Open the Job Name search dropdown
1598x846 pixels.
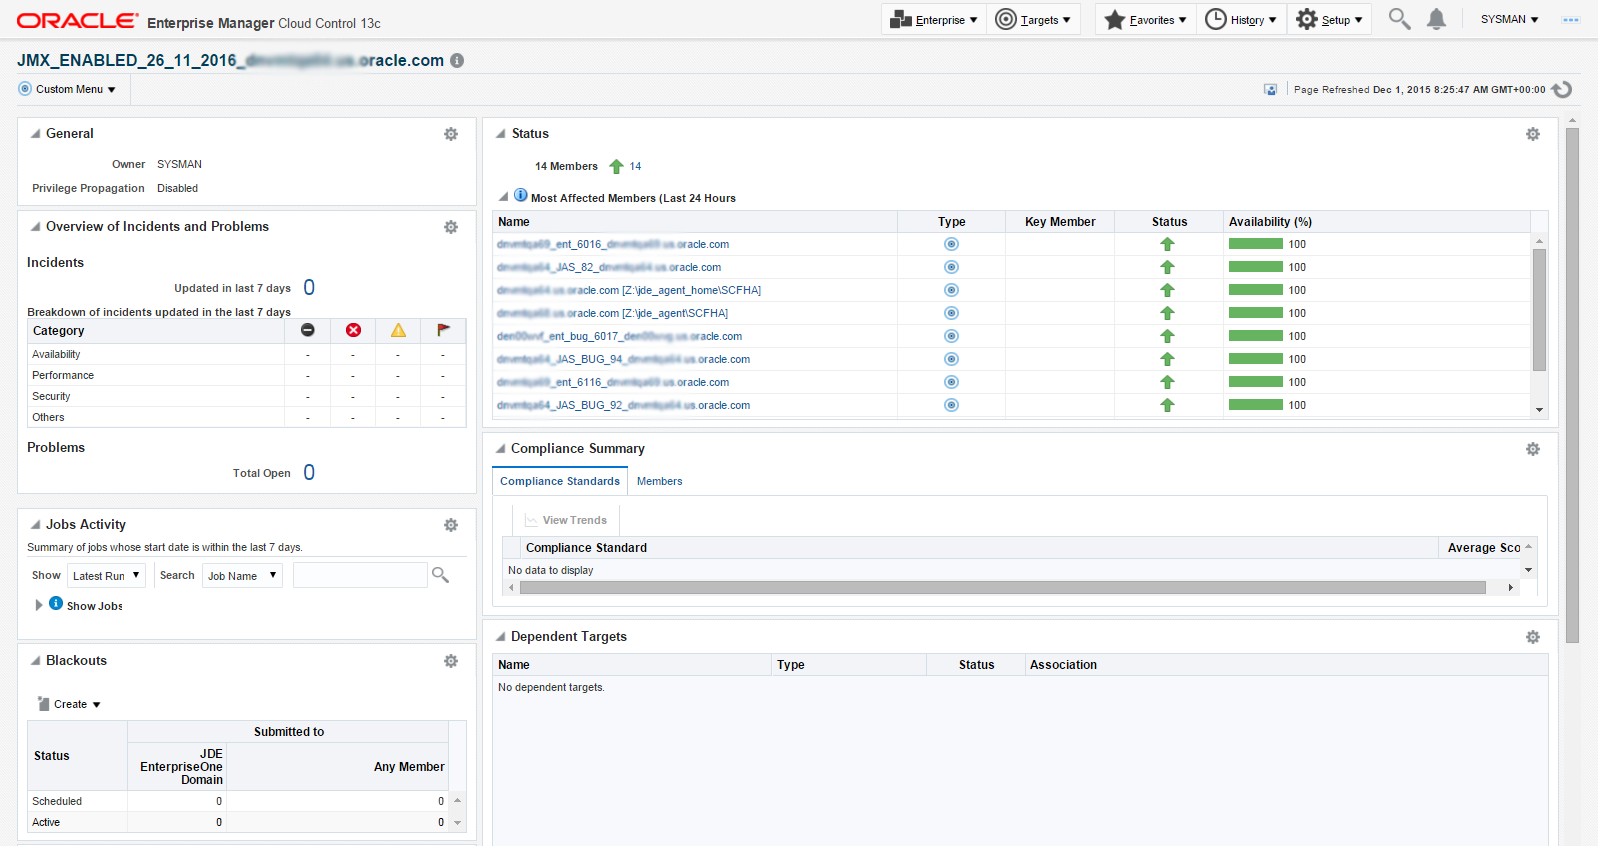click(242, 576)
